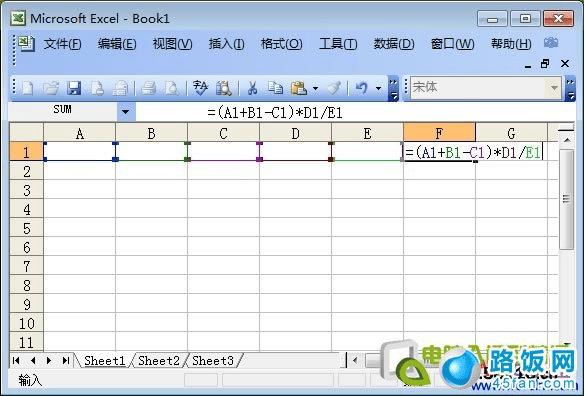Open the 窗口(W) menu
Screen dimensions: 584x396
453,44
